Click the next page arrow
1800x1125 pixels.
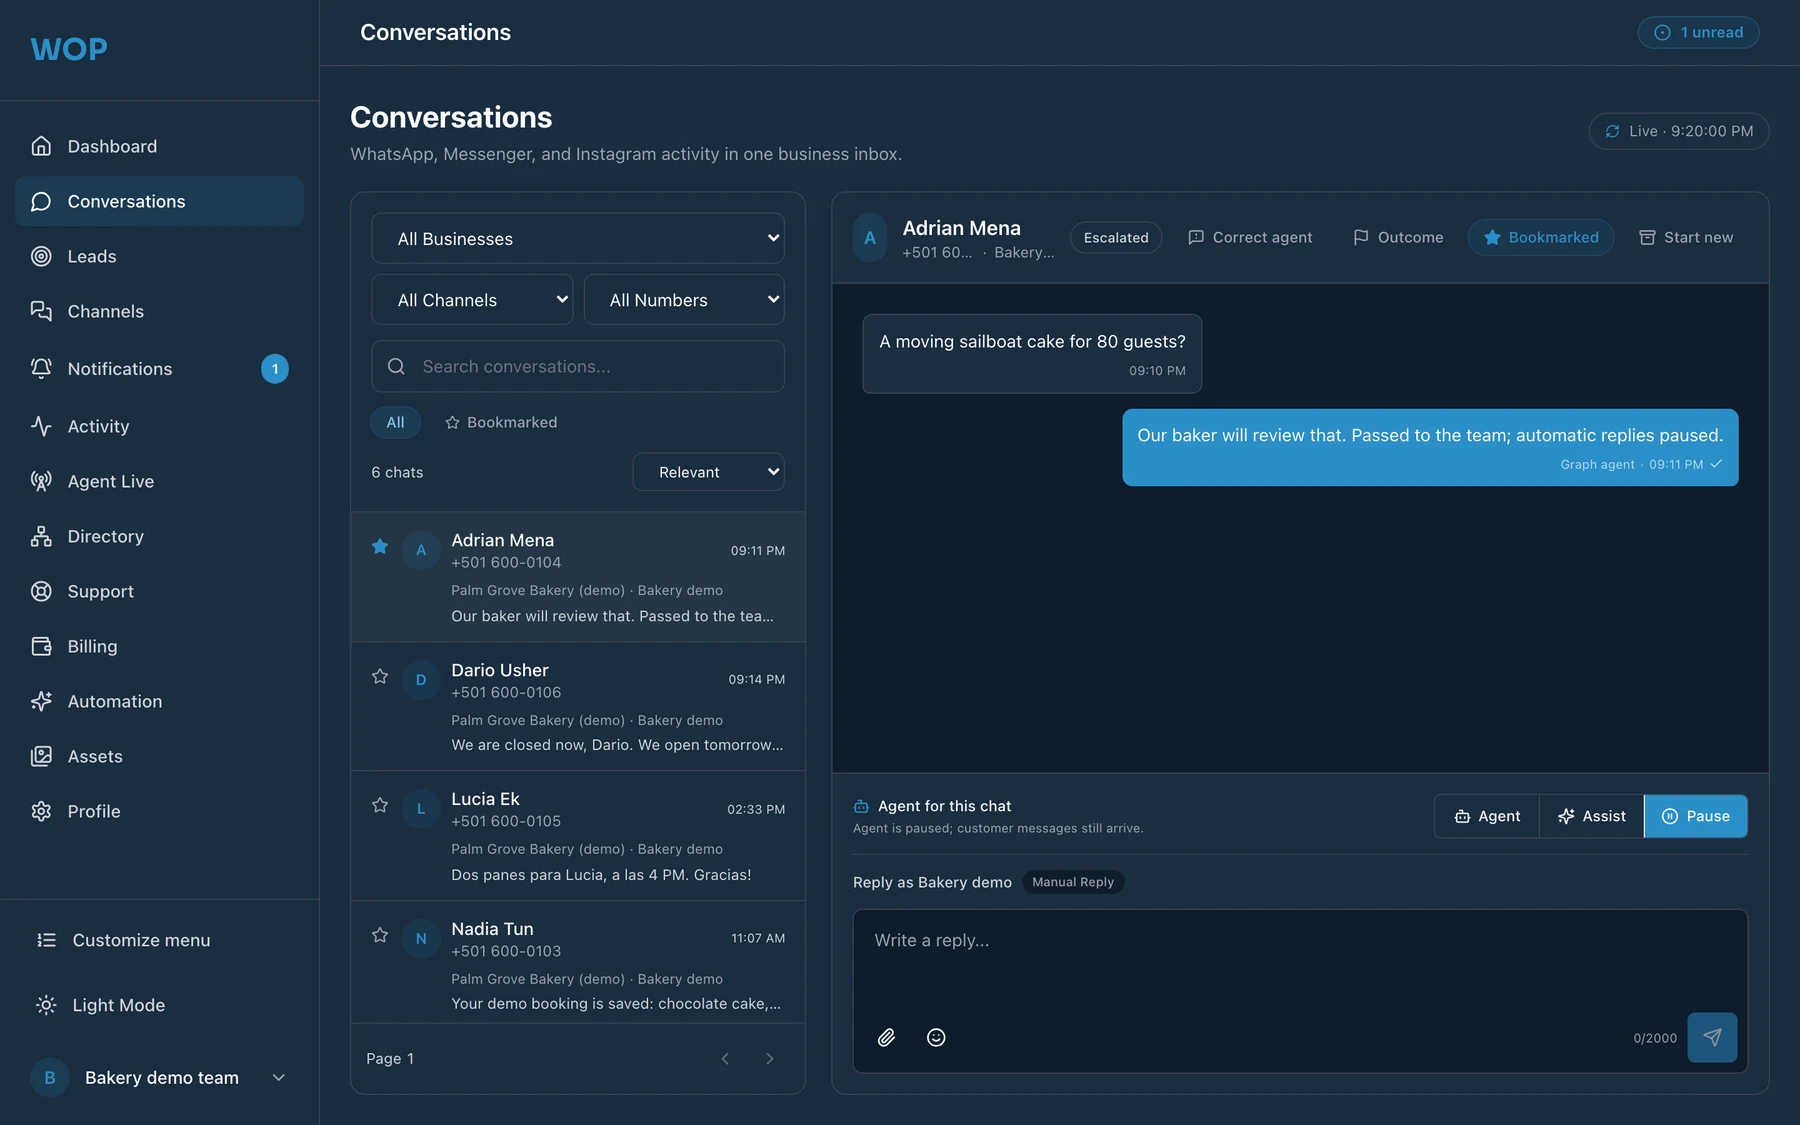[769, 1059]
